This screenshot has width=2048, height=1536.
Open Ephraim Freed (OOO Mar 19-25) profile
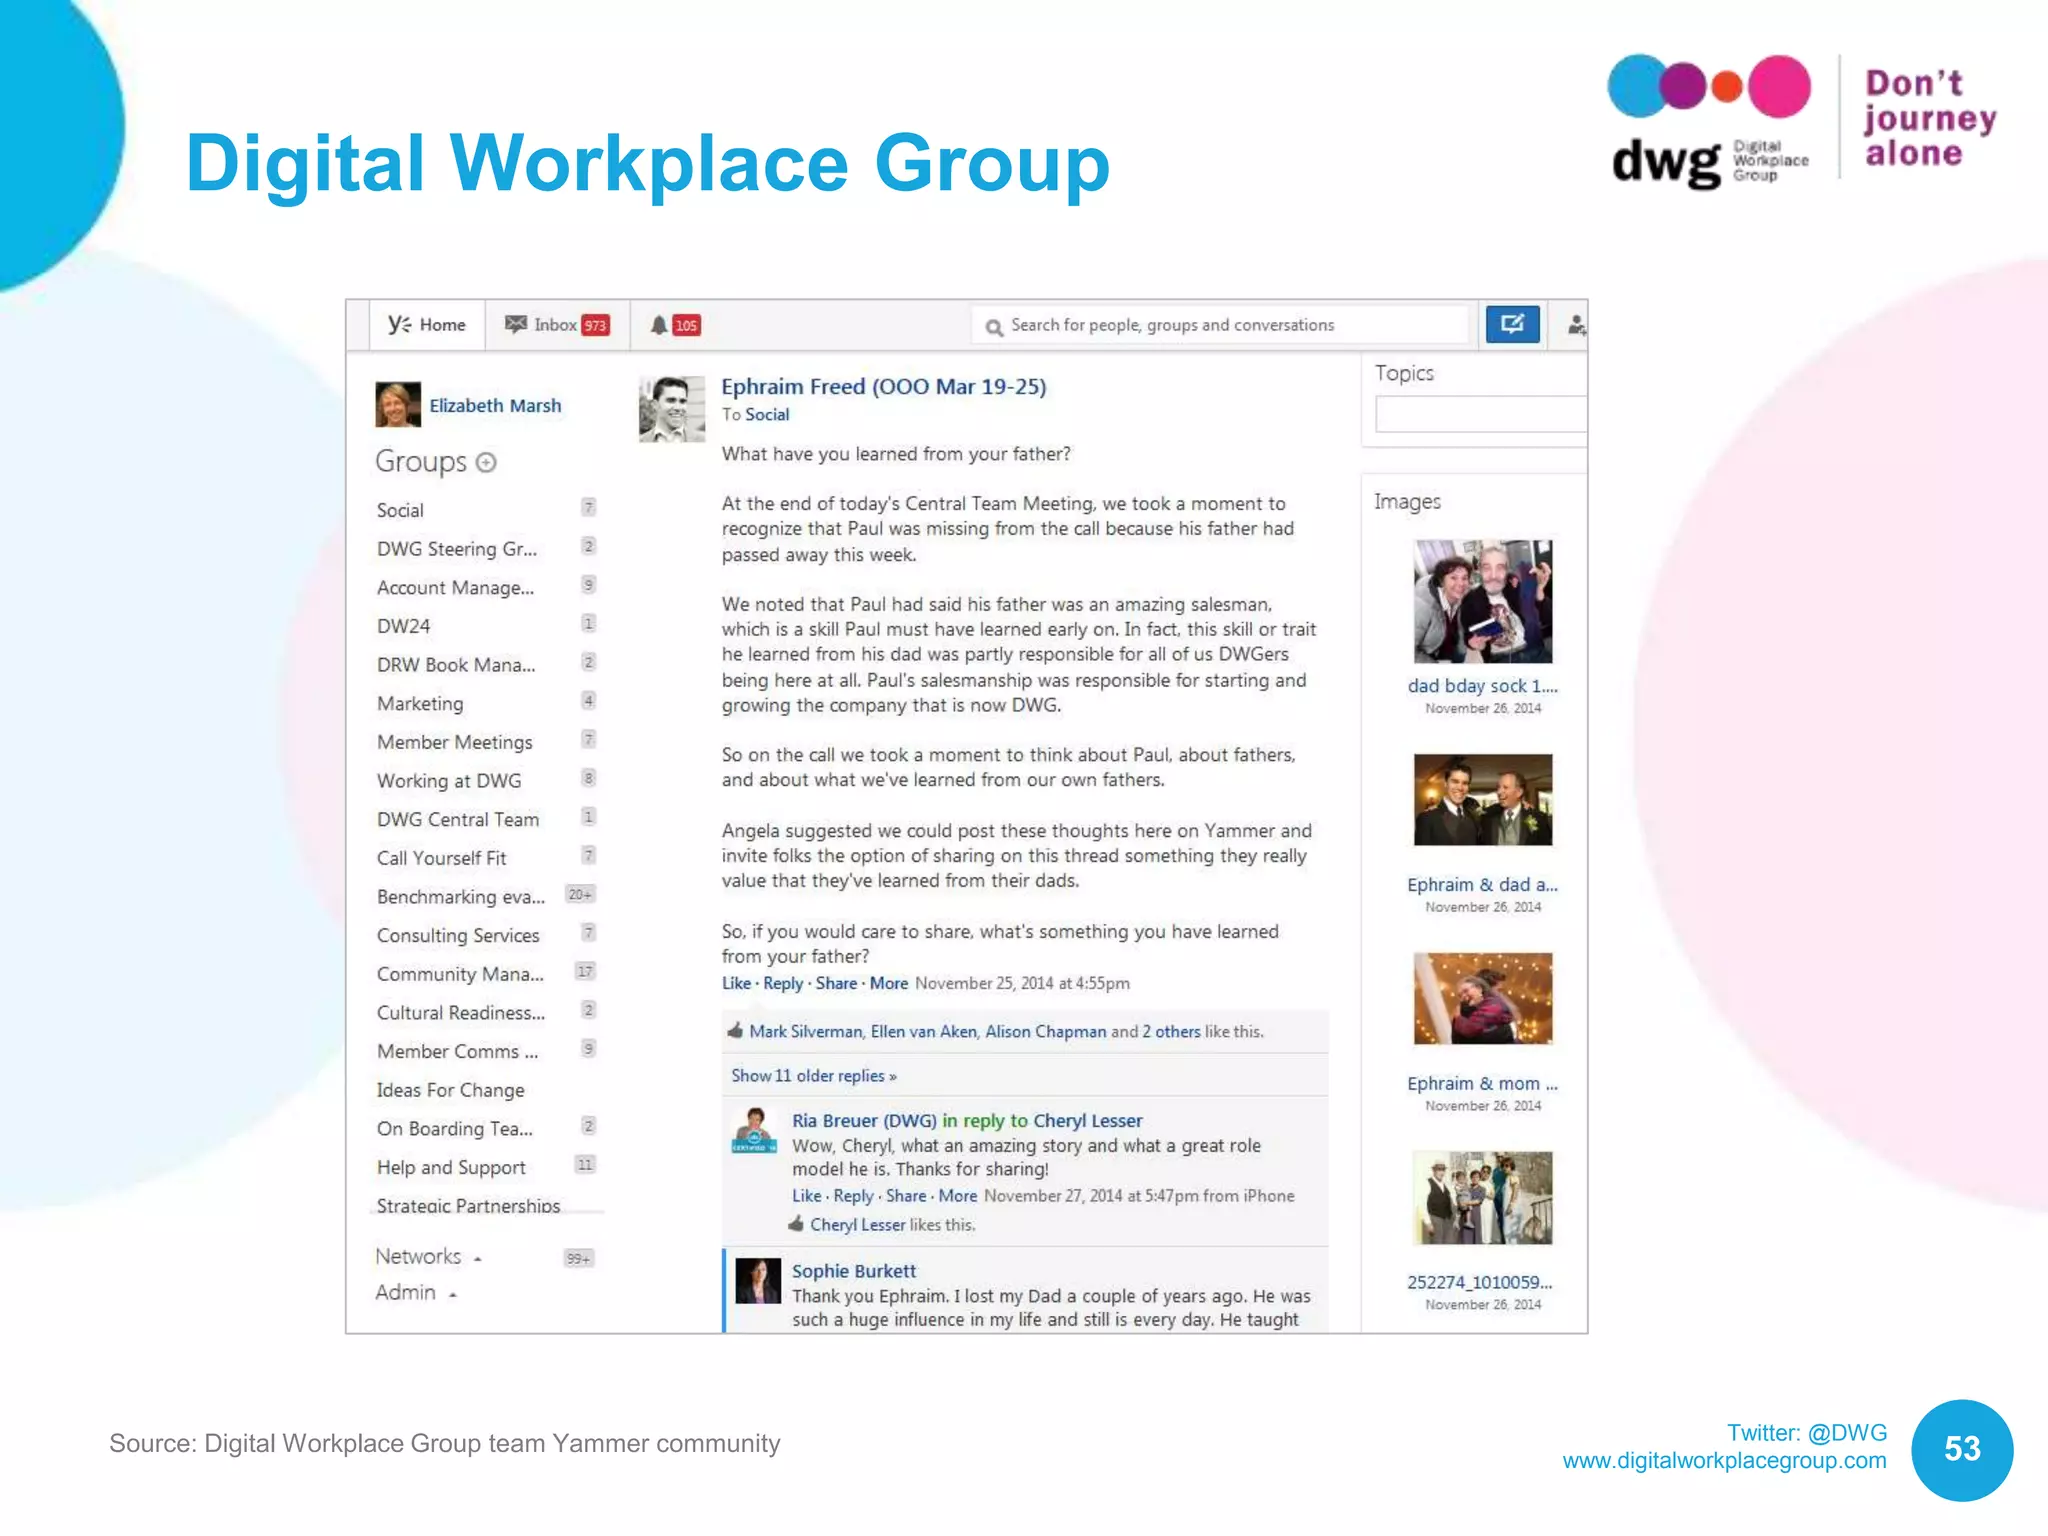click(884, 387)
